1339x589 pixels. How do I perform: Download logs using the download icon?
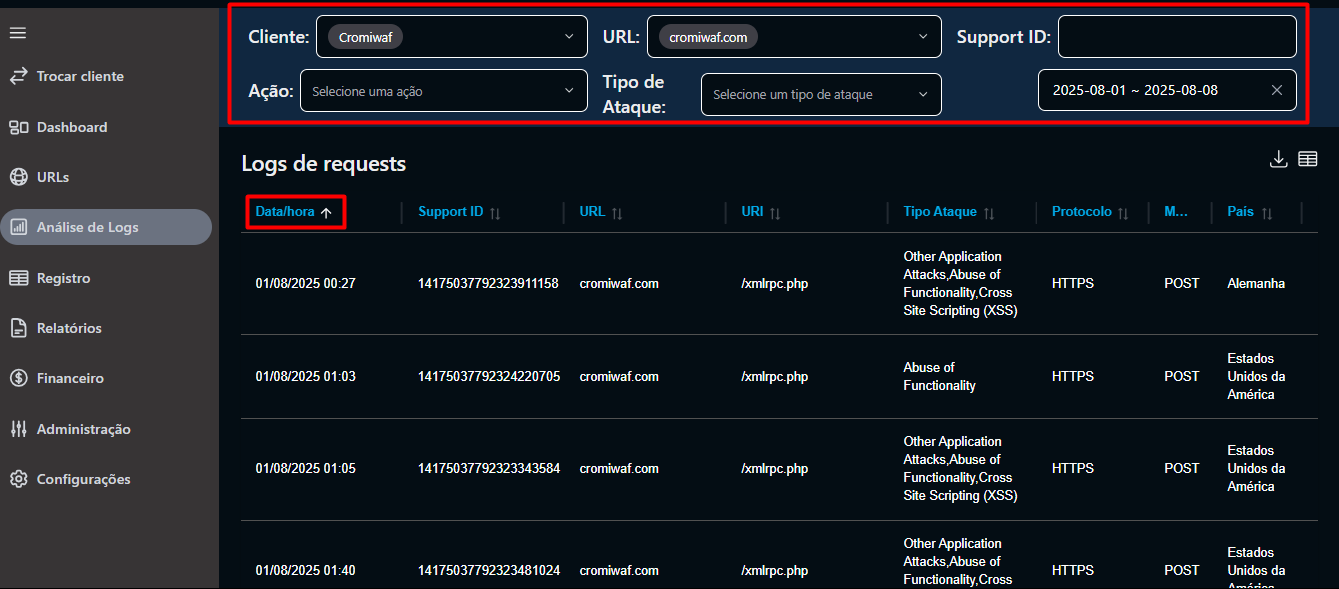click(1278, 159)
